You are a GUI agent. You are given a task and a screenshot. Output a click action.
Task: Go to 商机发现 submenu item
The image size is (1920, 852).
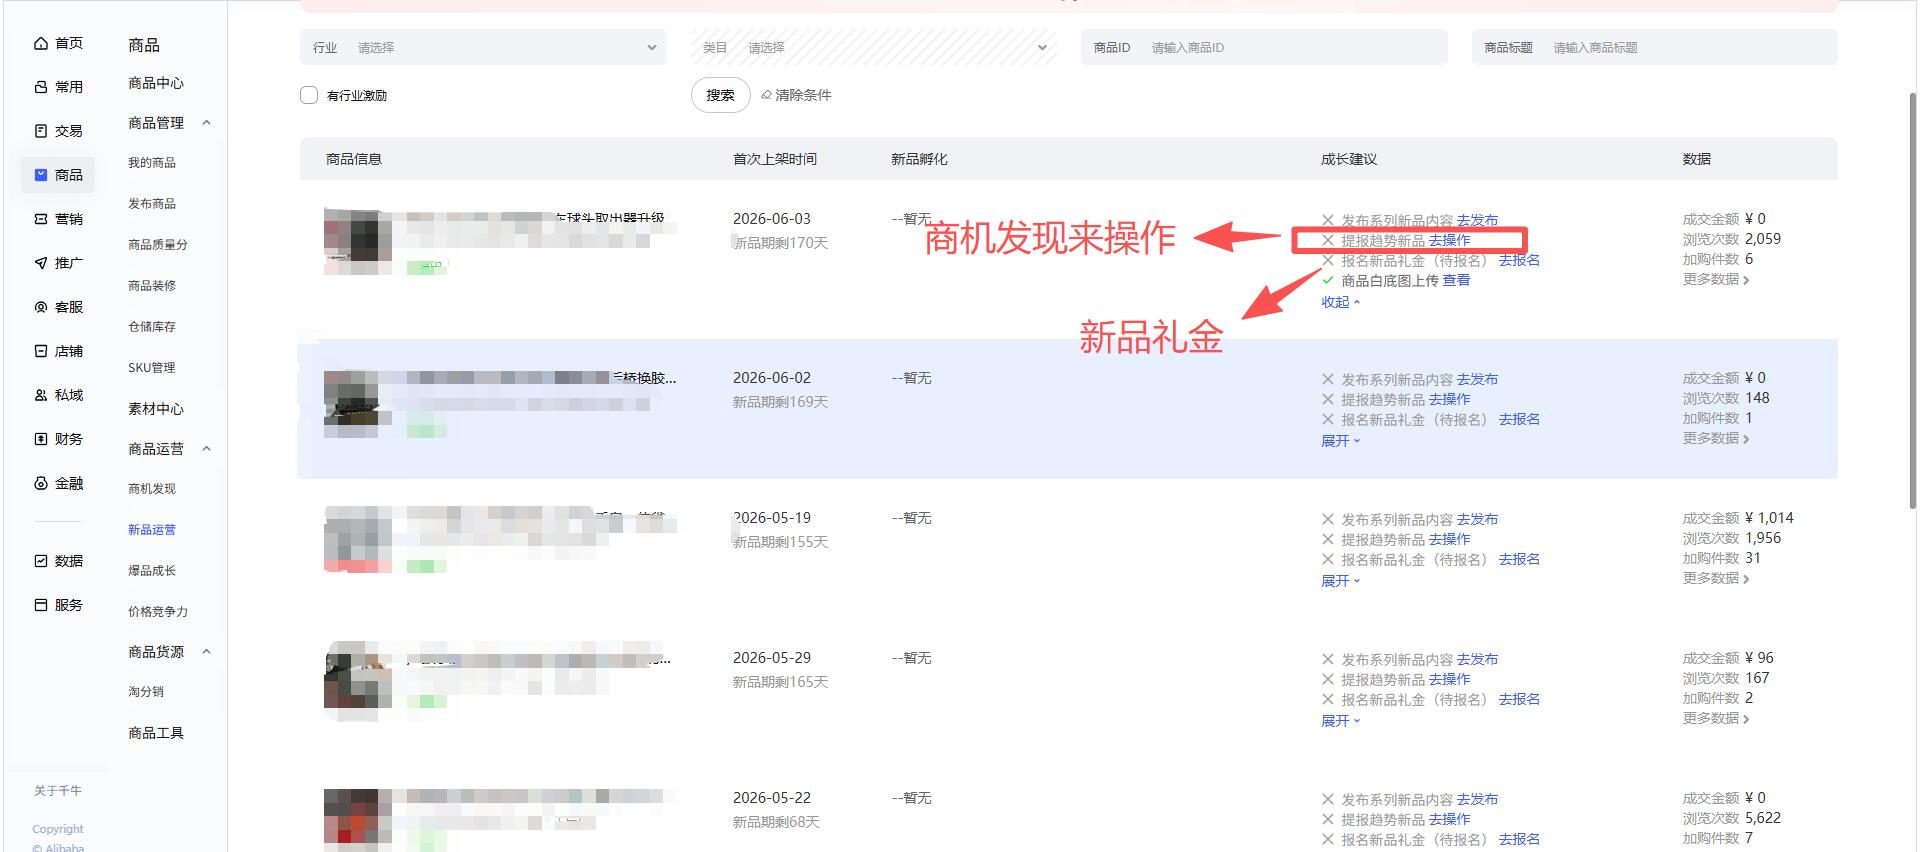click(x=152, y=489)
